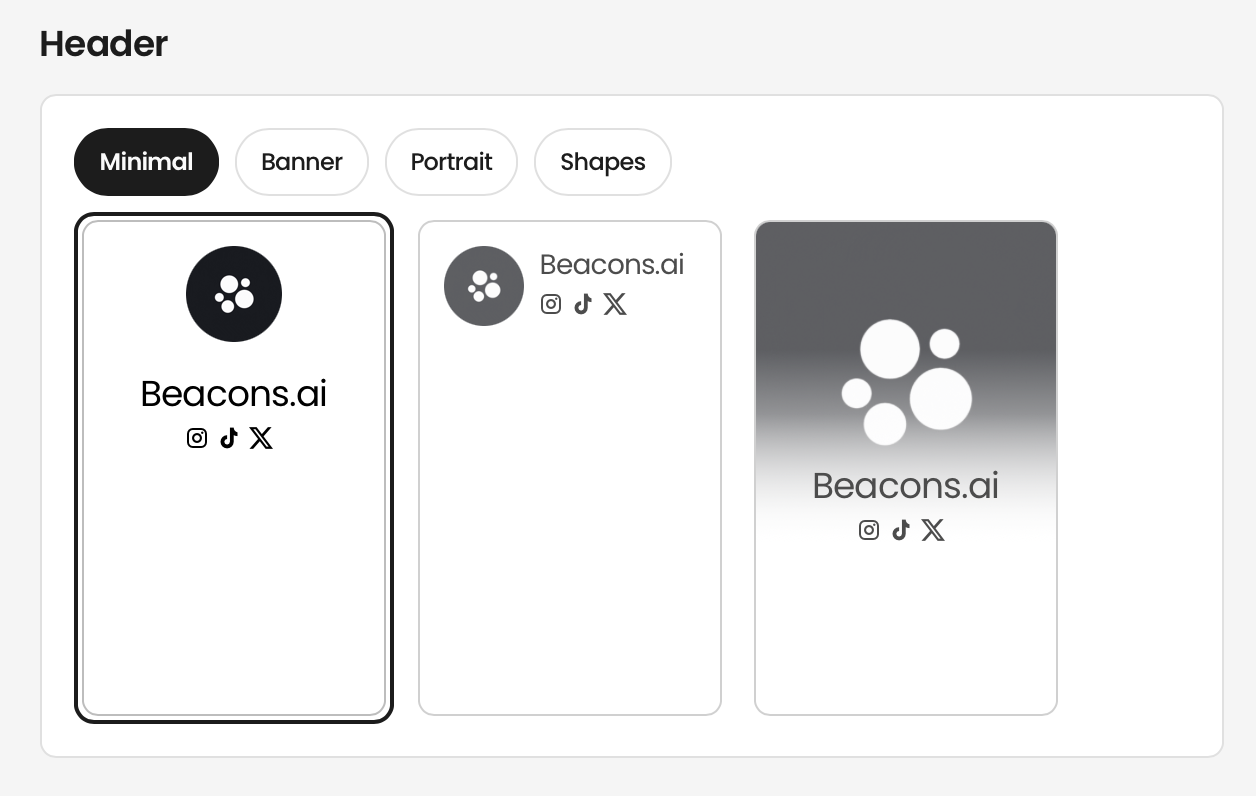Click Instagram icon in gradient layout card
The image size is (1256, 796).
(x=869, y=530)
